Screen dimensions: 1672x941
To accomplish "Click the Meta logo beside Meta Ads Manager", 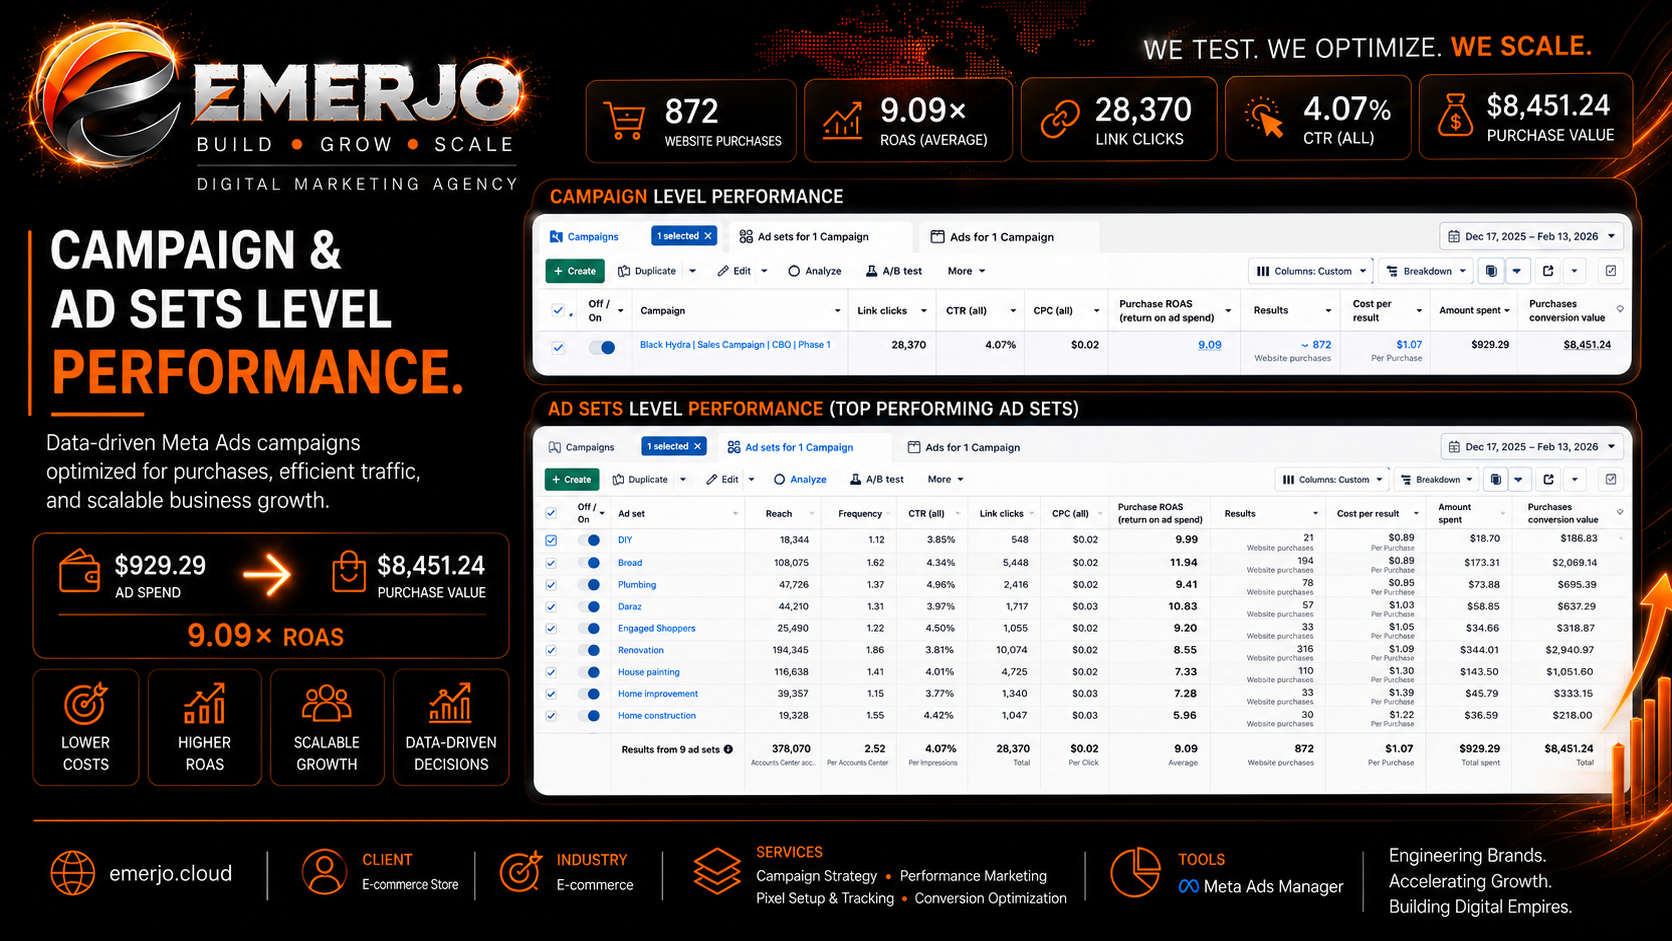I will tap(1188, 887).
